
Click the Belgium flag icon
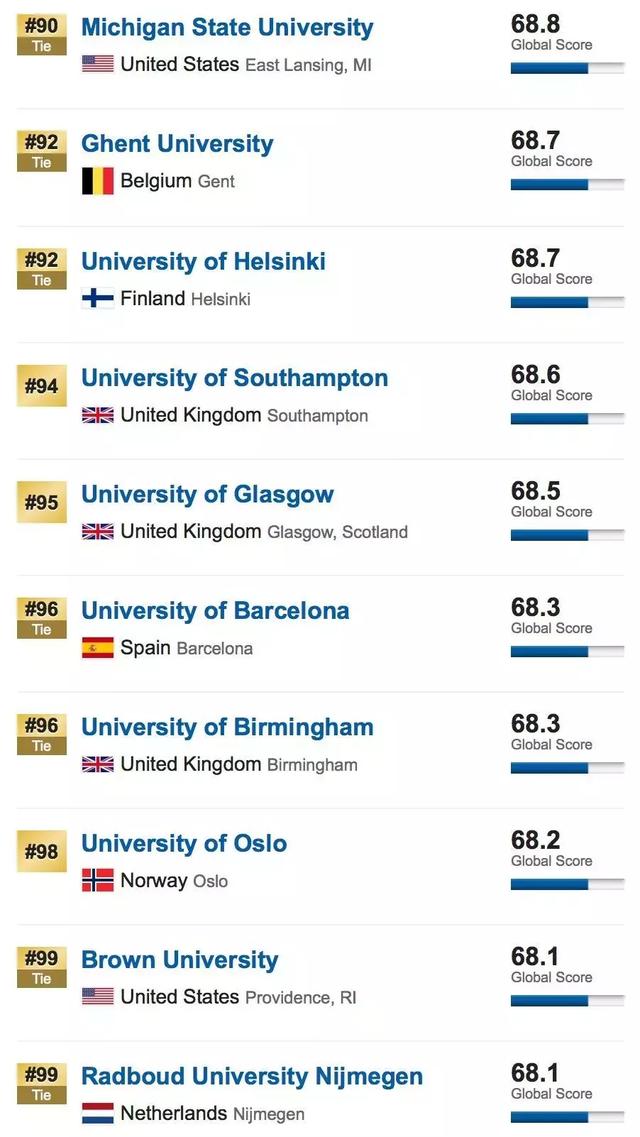click(x=97, y=181)
